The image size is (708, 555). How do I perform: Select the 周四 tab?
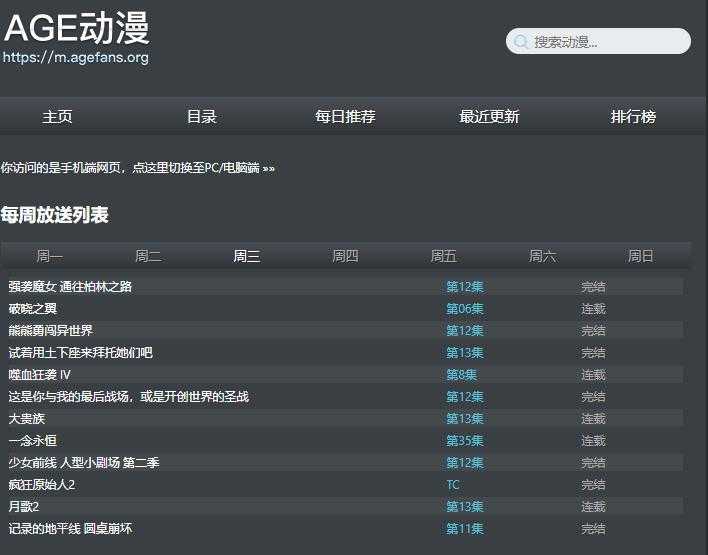[345, 257]
